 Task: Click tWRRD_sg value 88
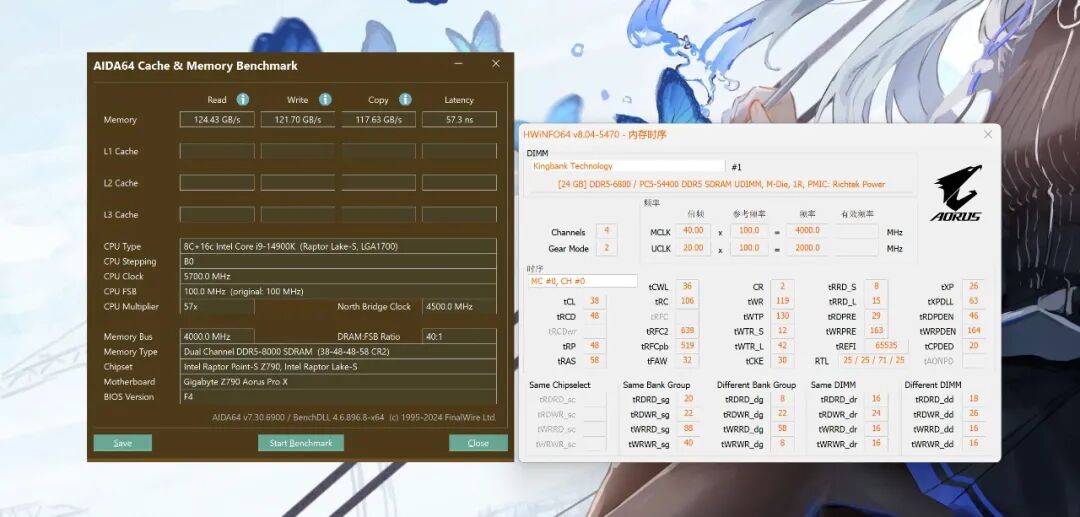pyautogui.click(x=688, y=429)
